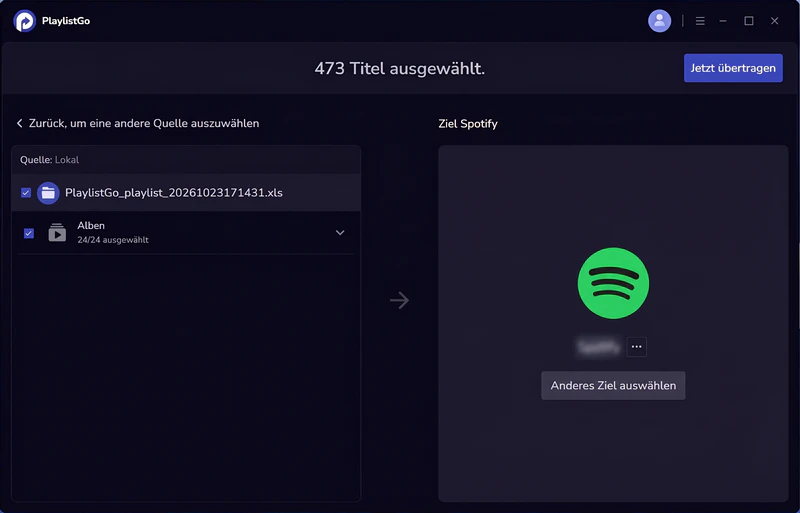
Task: Click the 'Ziel Spotify' heading
Action: (x=468, y=124)
